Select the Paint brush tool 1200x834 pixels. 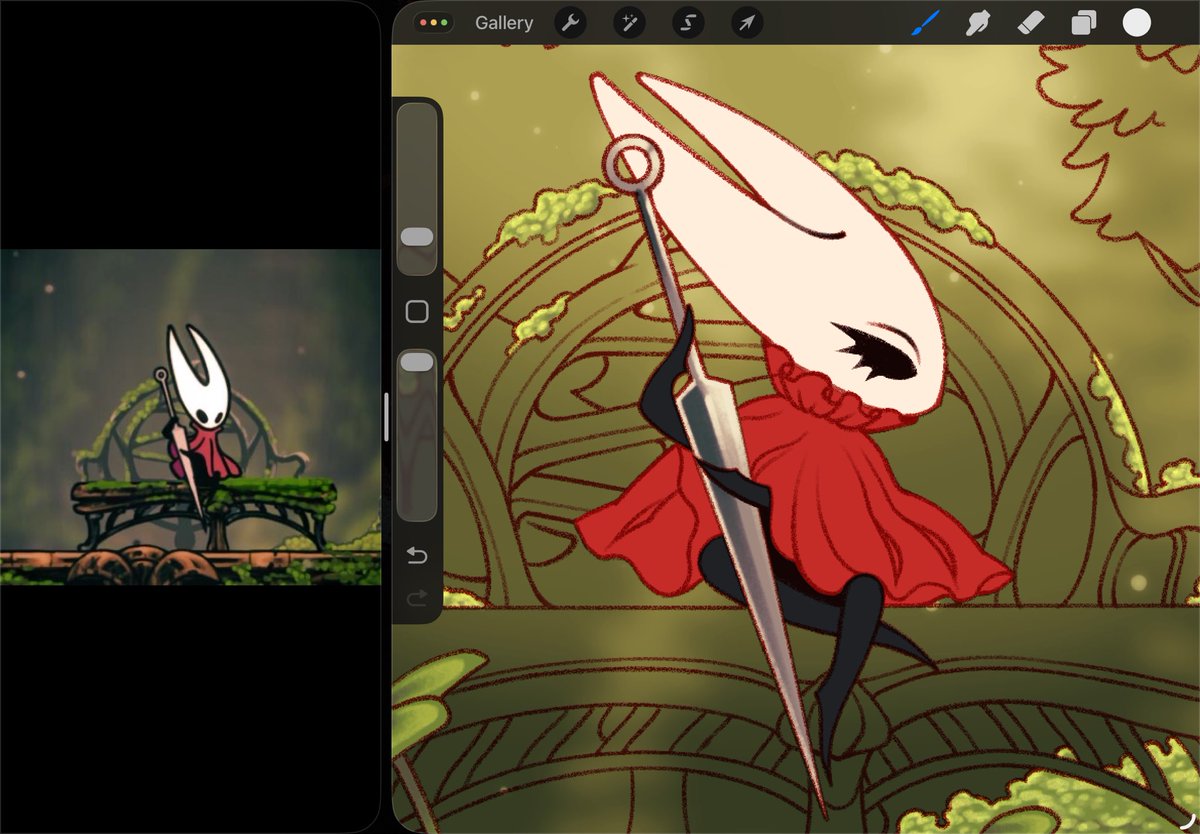[926, 23]
